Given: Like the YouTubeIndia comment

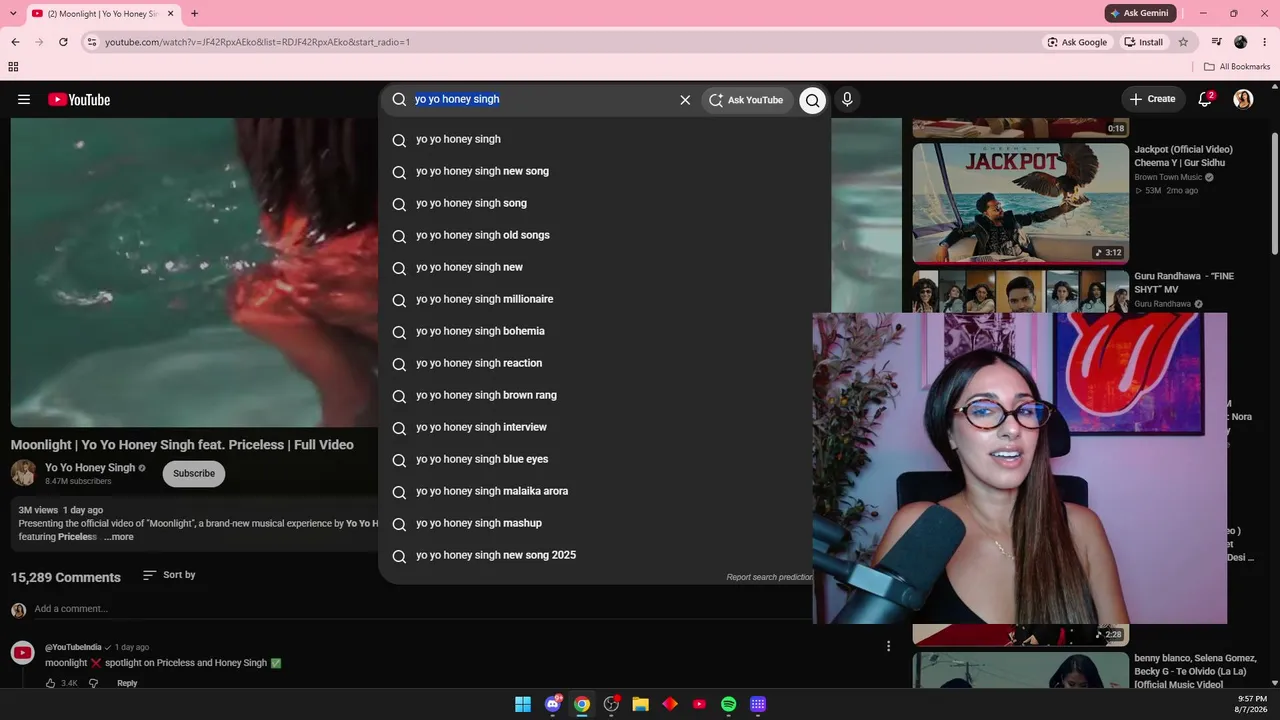Looking at the screenshot, I should tap(50, 683).
